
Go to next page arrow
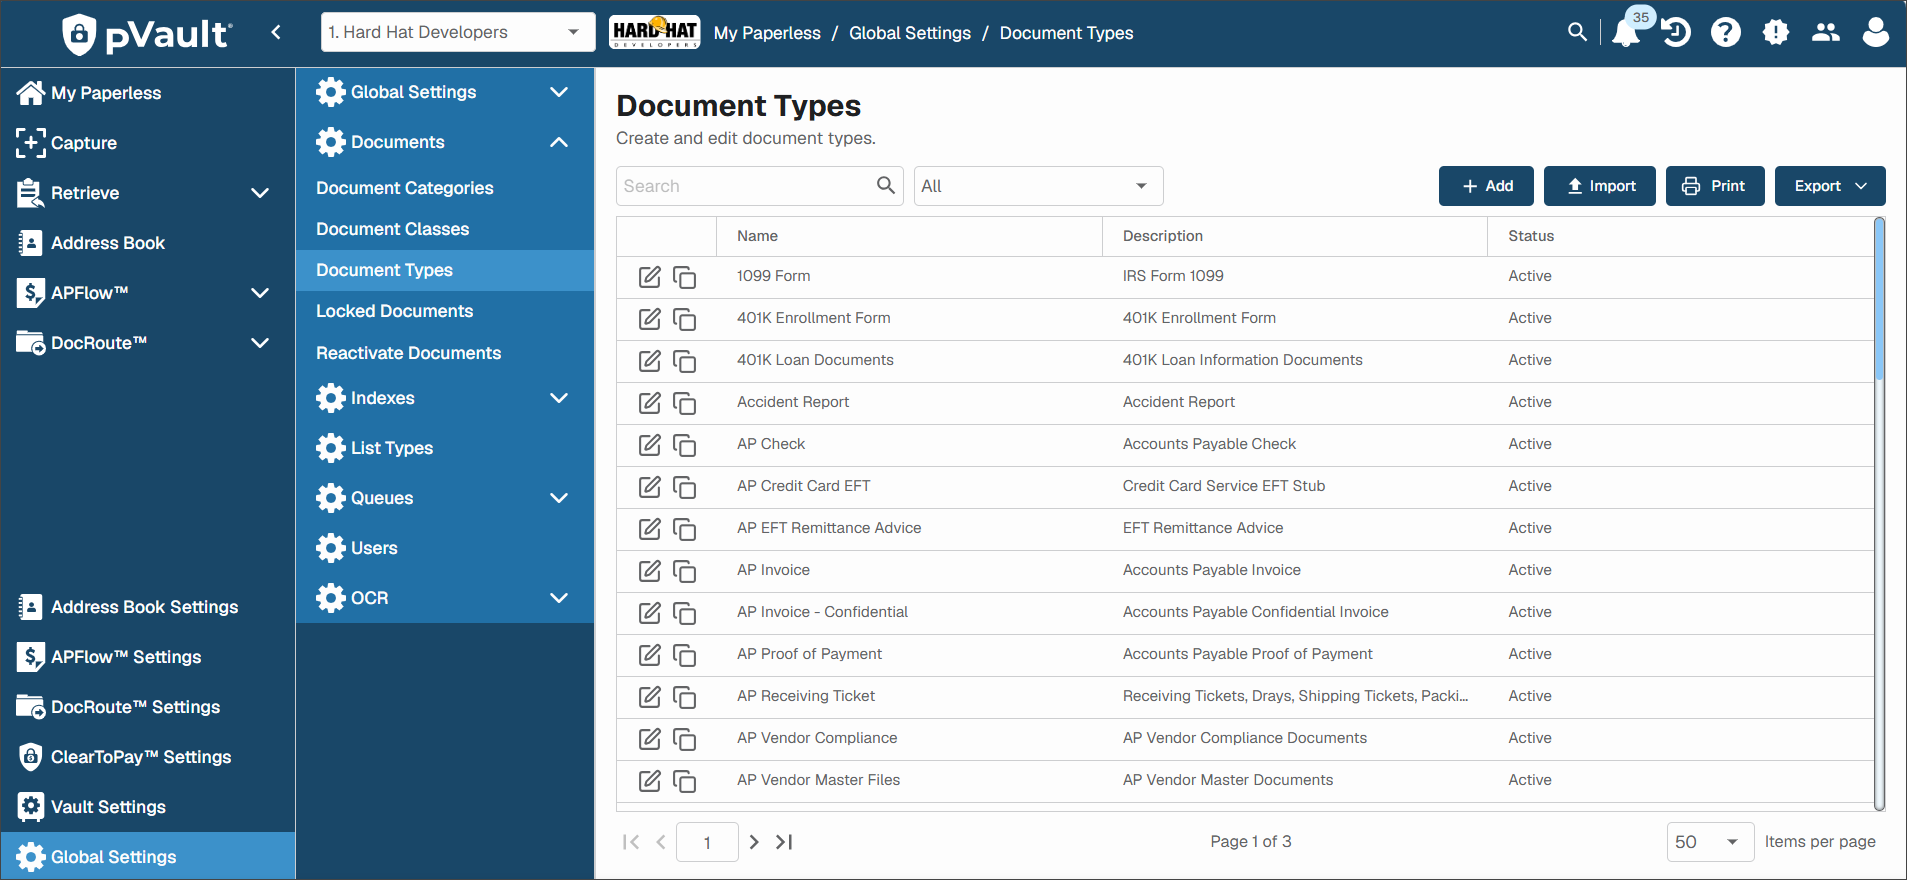point(754,842)
